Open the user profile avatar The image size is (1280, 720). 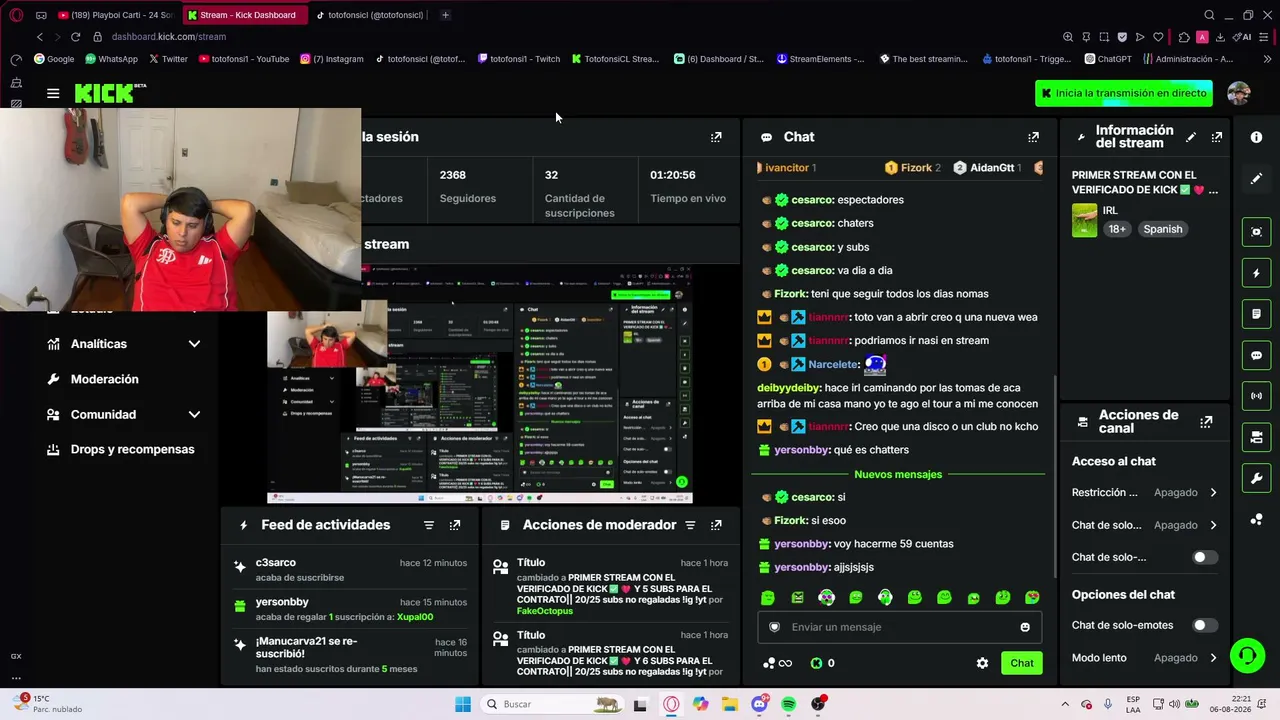tap(1239, 93)
